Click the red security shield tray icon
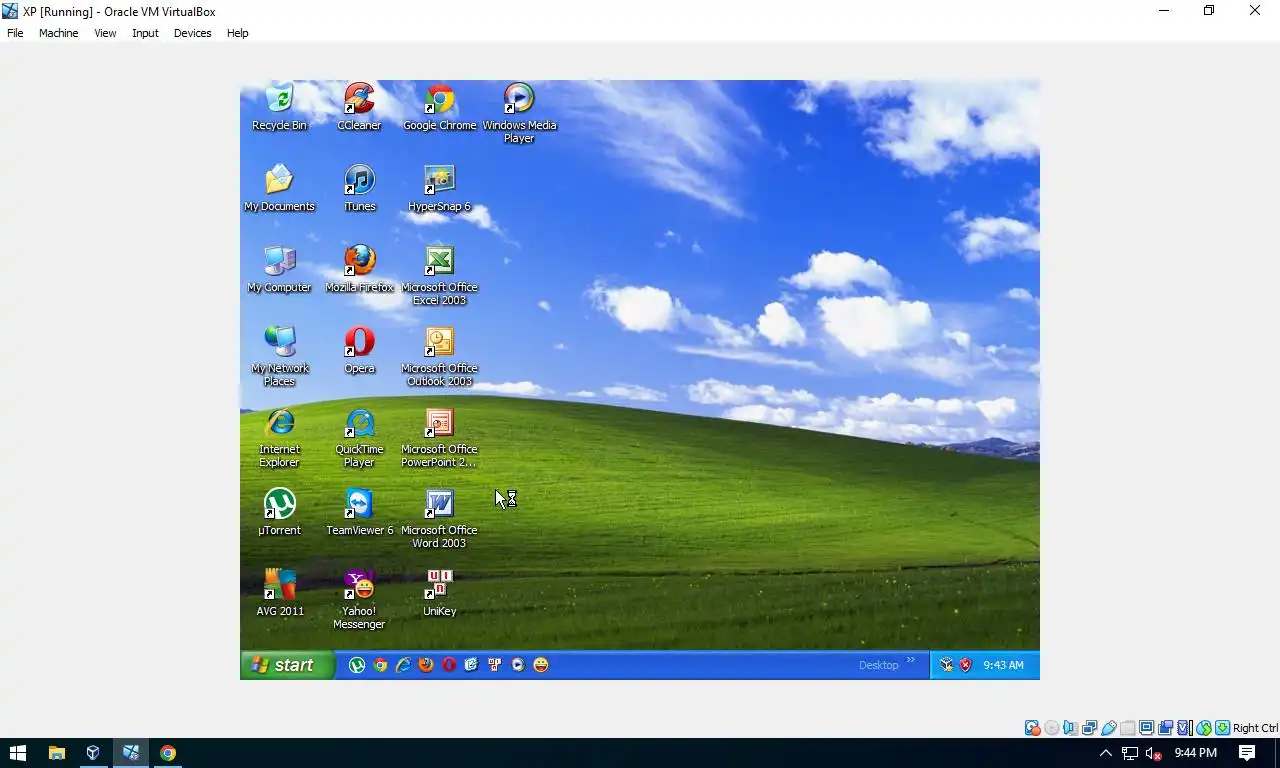 tap(966, 665)
